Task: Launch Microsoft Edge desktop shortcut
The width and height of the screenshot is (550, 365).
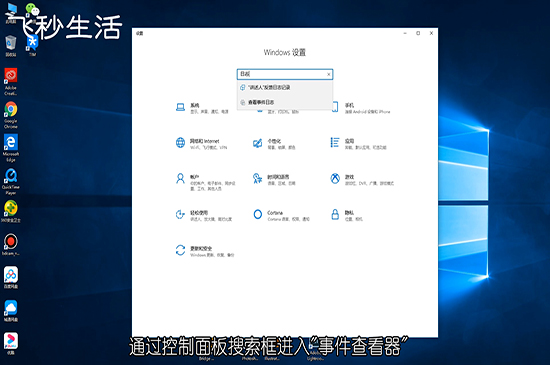Action: 11,148
